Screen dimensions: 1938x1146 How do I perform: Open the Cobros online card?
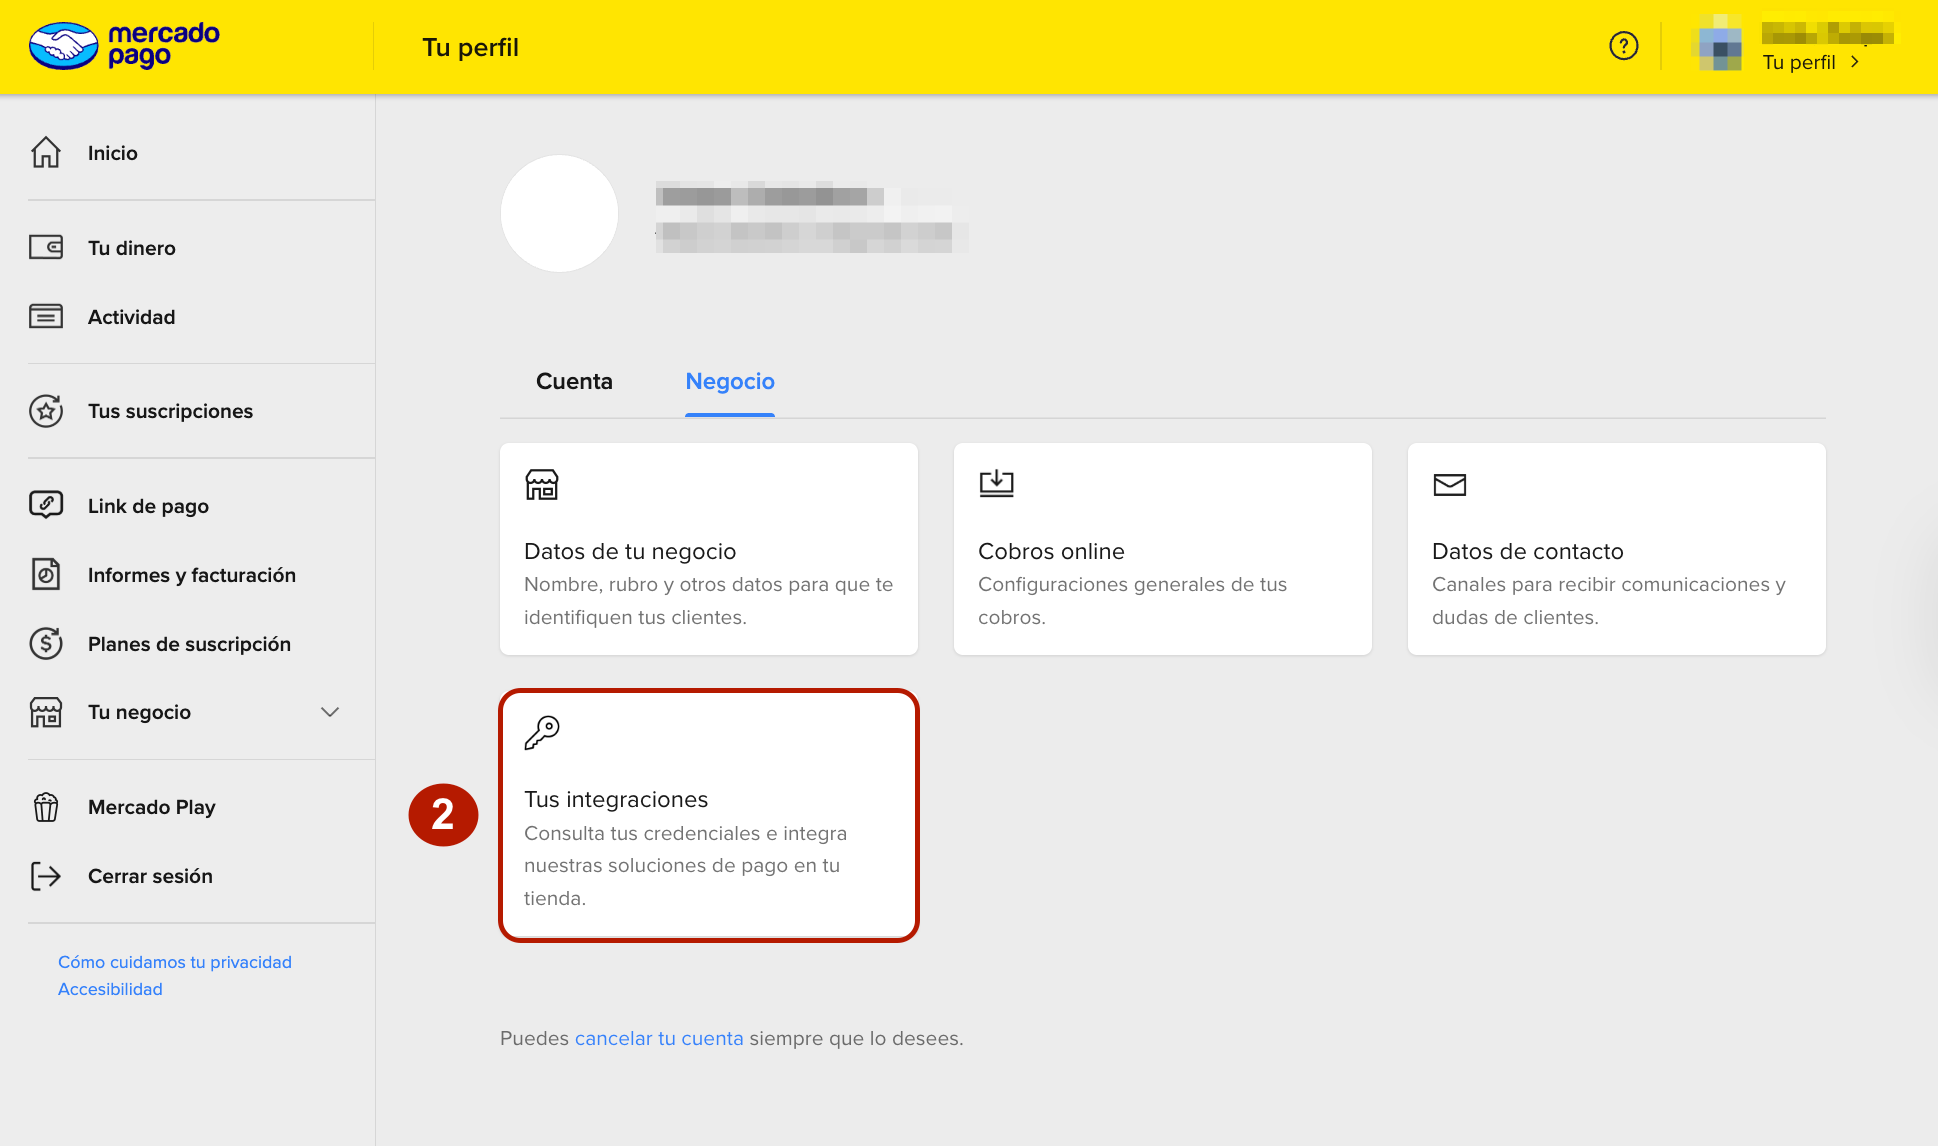pos(1162,549)
